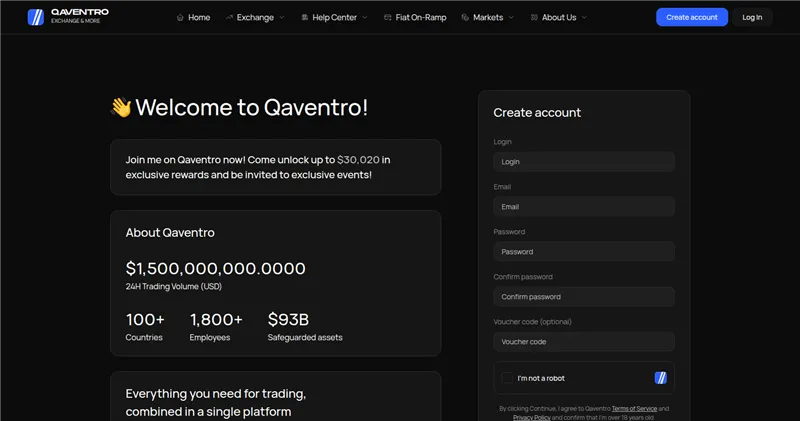Image resolution: width=800 pixels, height=421 pixels.
Task: Expand the Markets dropdown chevron
Action: coord(511,17)
